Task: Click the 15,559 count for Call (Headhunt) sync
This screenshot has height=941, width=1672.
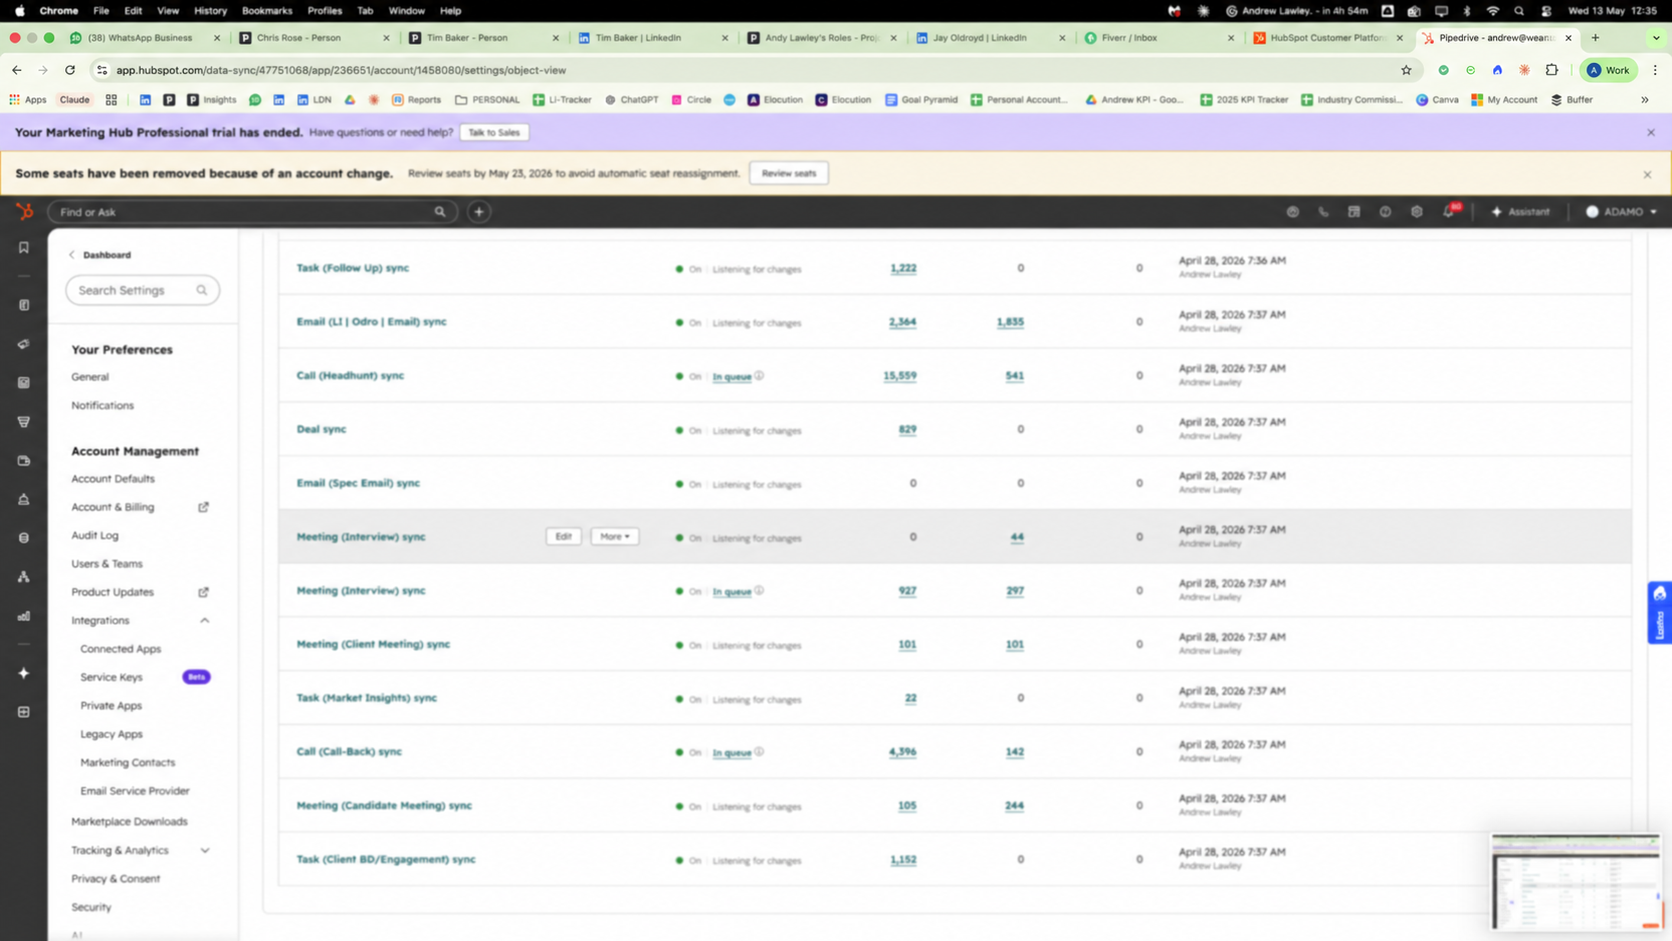Action: 900,376
